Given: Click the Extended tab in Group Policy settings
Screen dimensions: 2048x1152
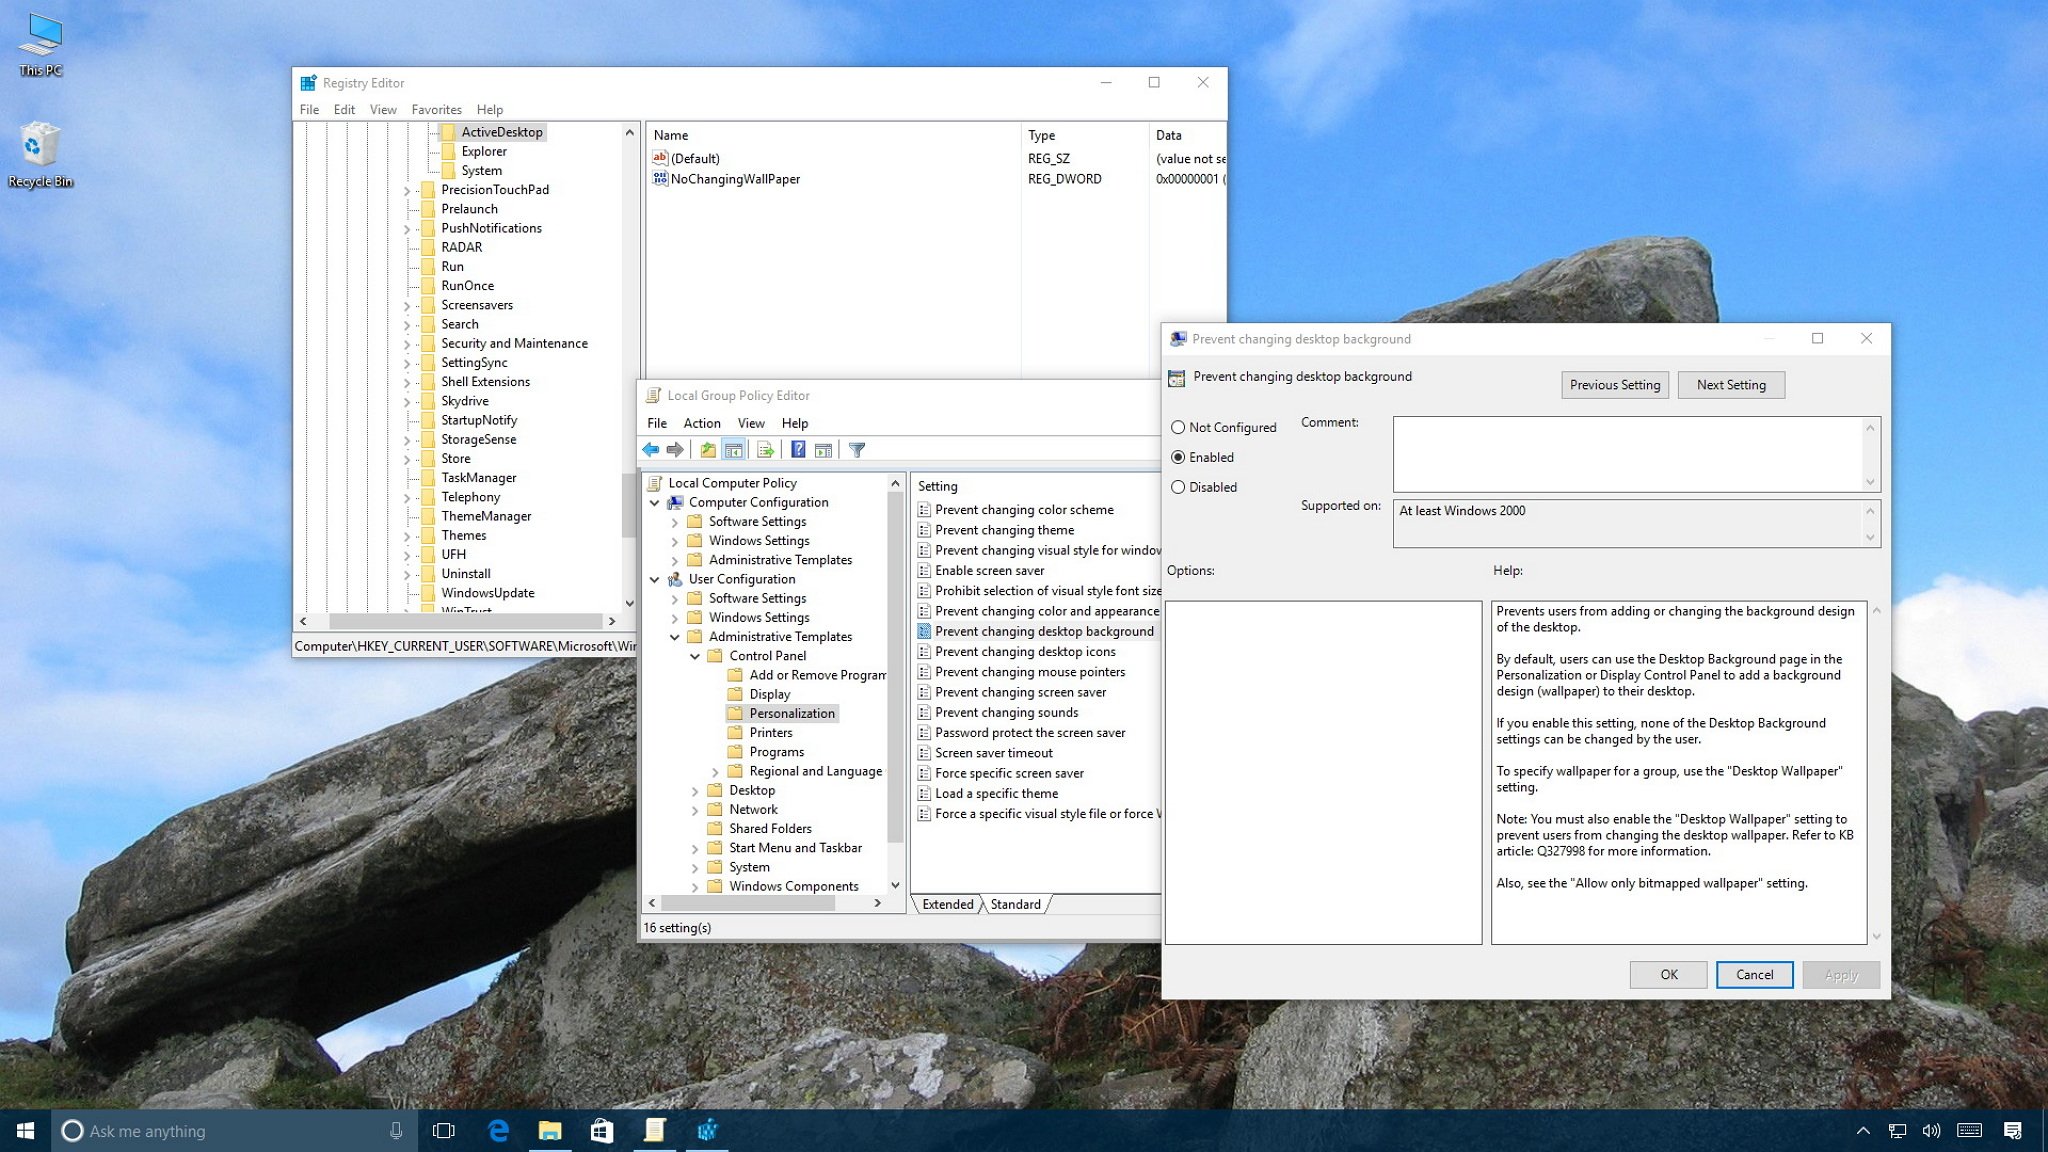Looking at the screenshot, I should pos(945,903).
